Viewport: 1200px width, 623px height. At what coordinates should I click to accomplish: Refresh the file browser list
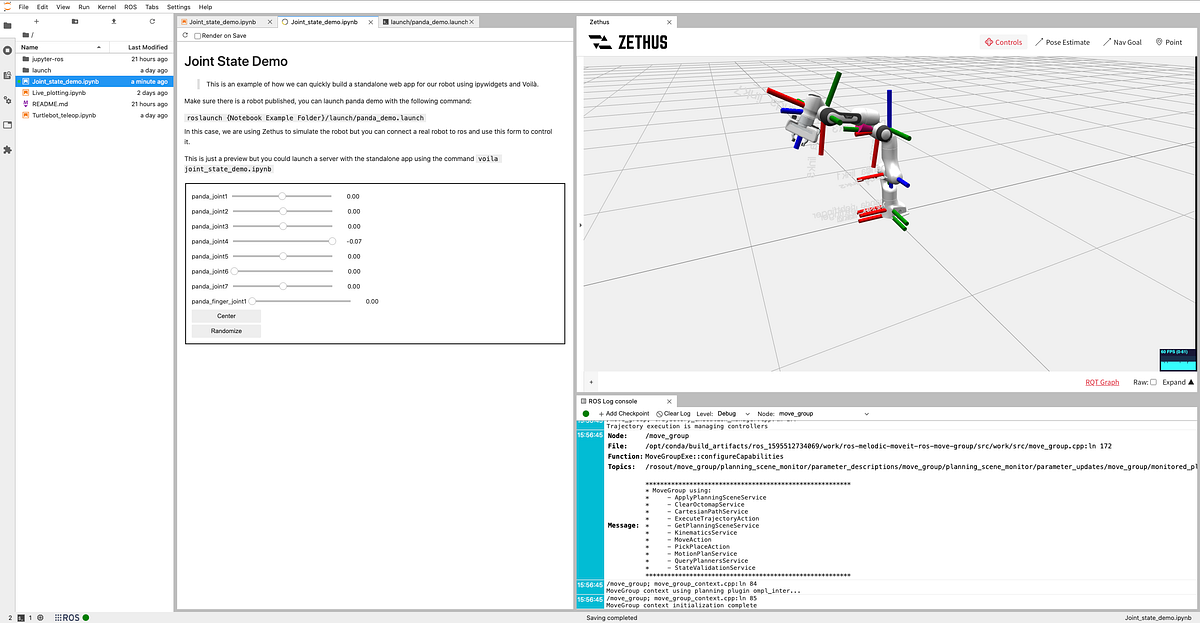[150, 20]
